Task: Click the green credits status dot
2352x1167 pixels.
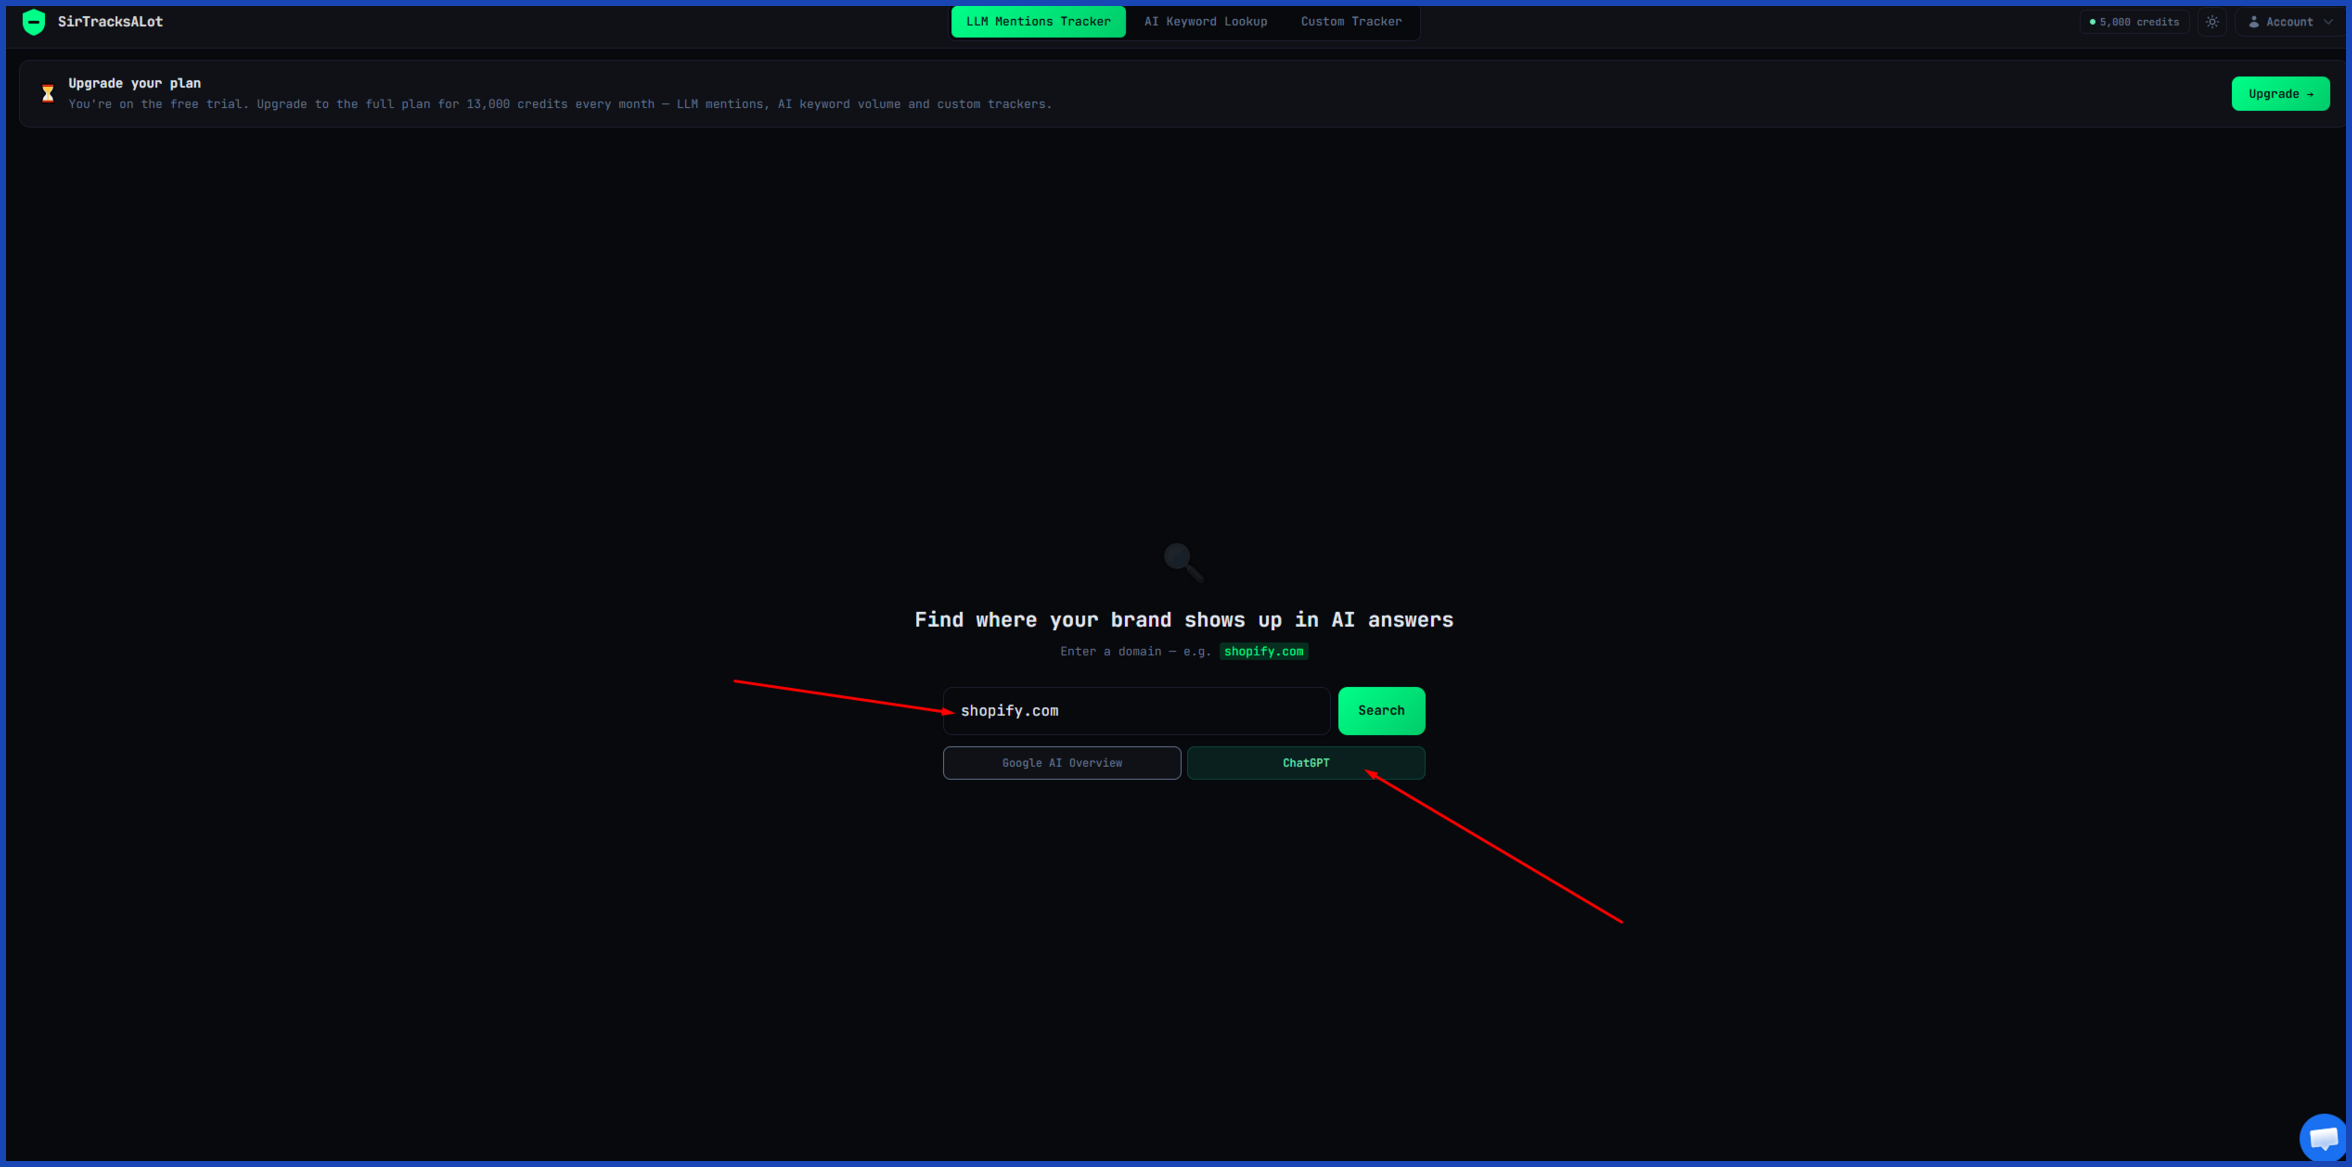Action: click(2092, 22)
